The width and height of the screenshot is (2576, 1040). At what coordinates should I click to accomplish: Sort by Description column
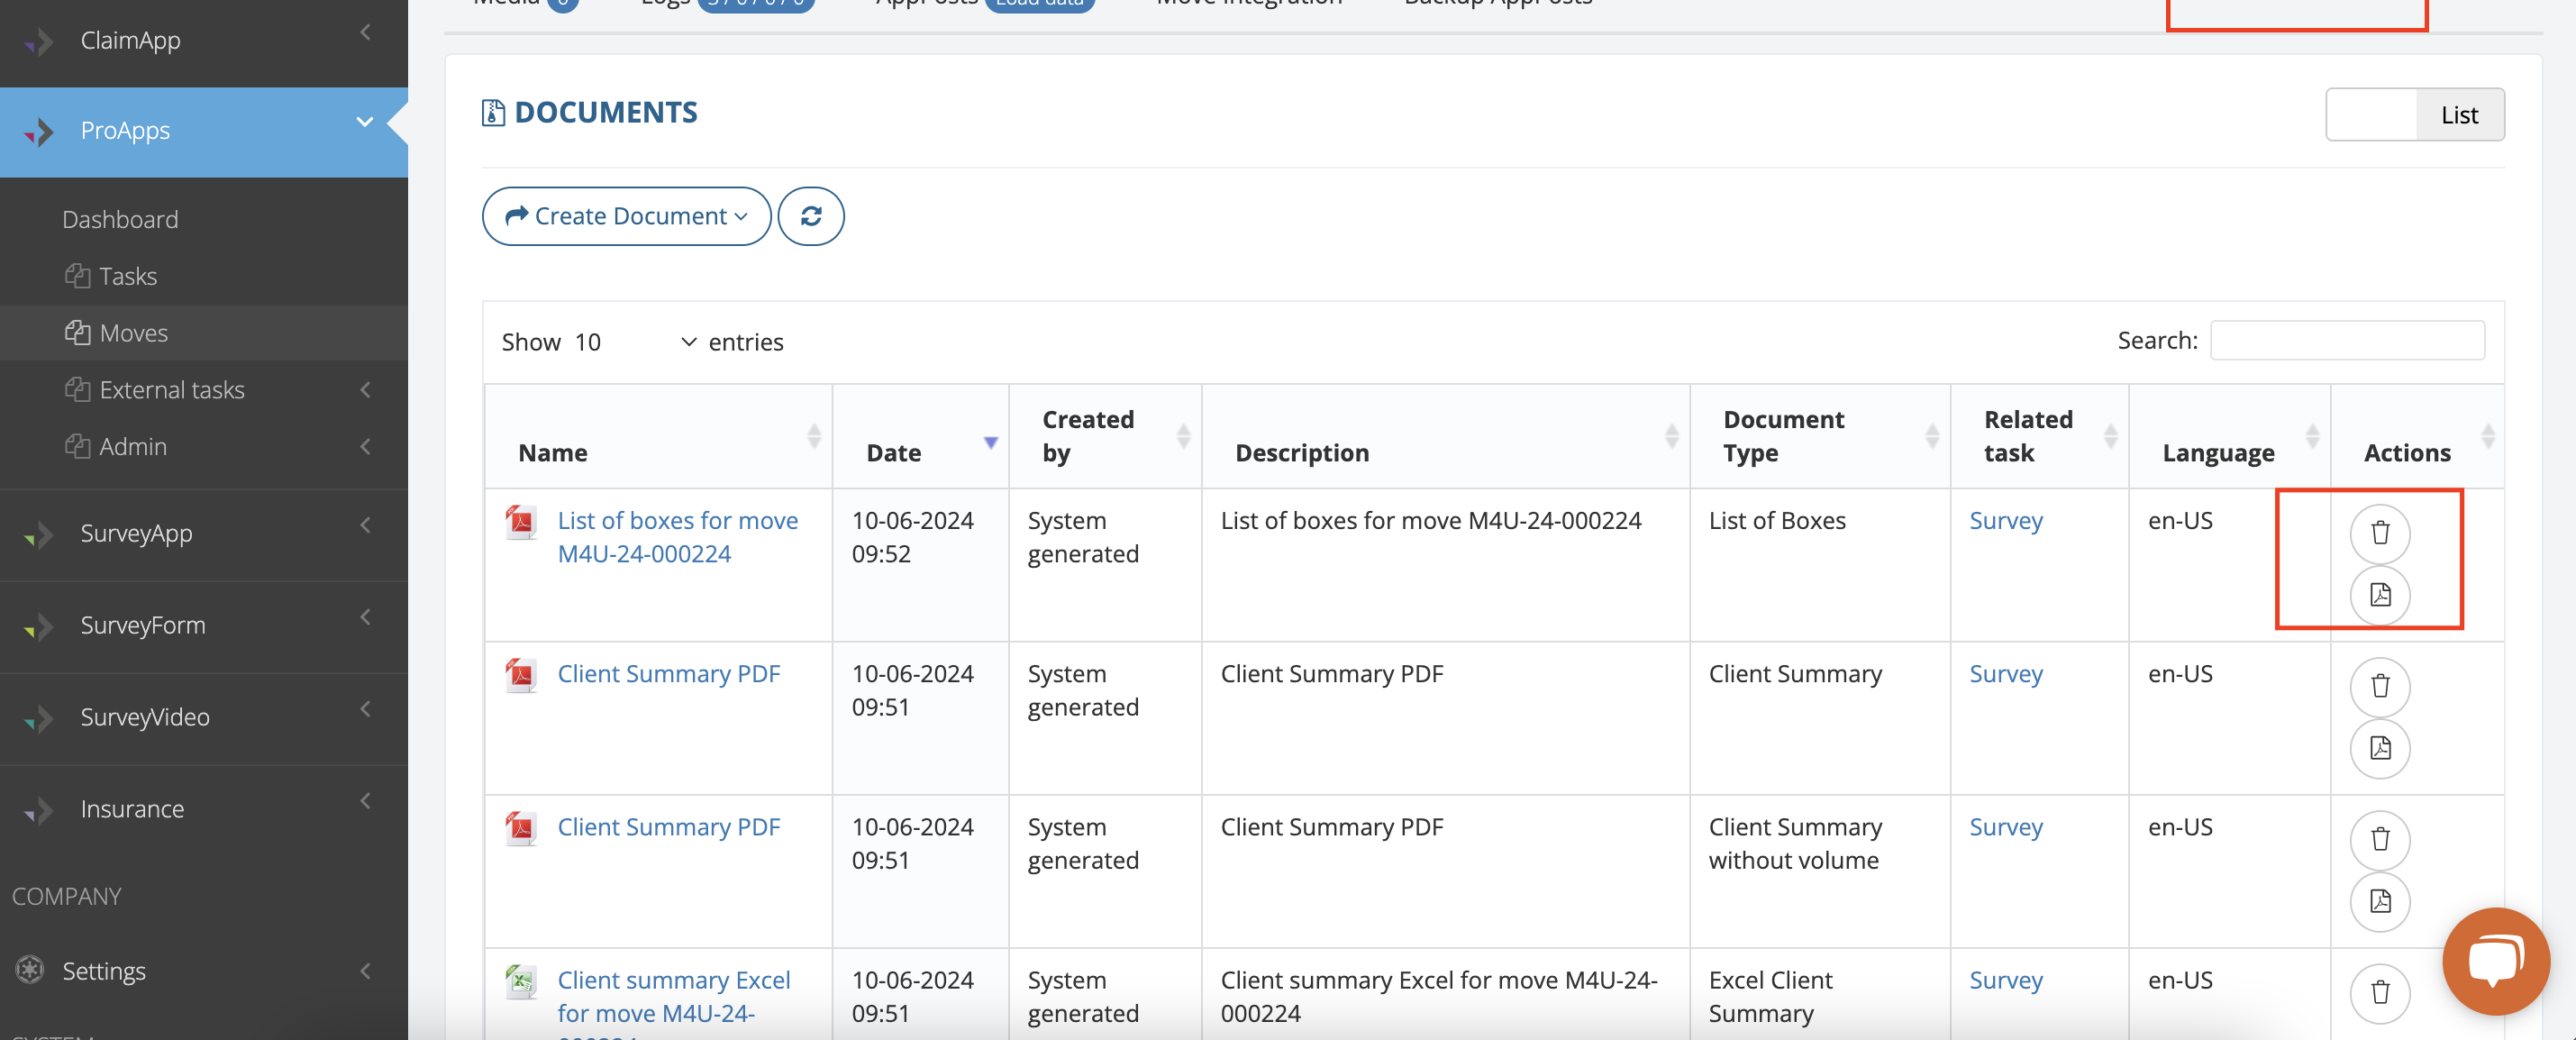click(x=1446, y=437)
